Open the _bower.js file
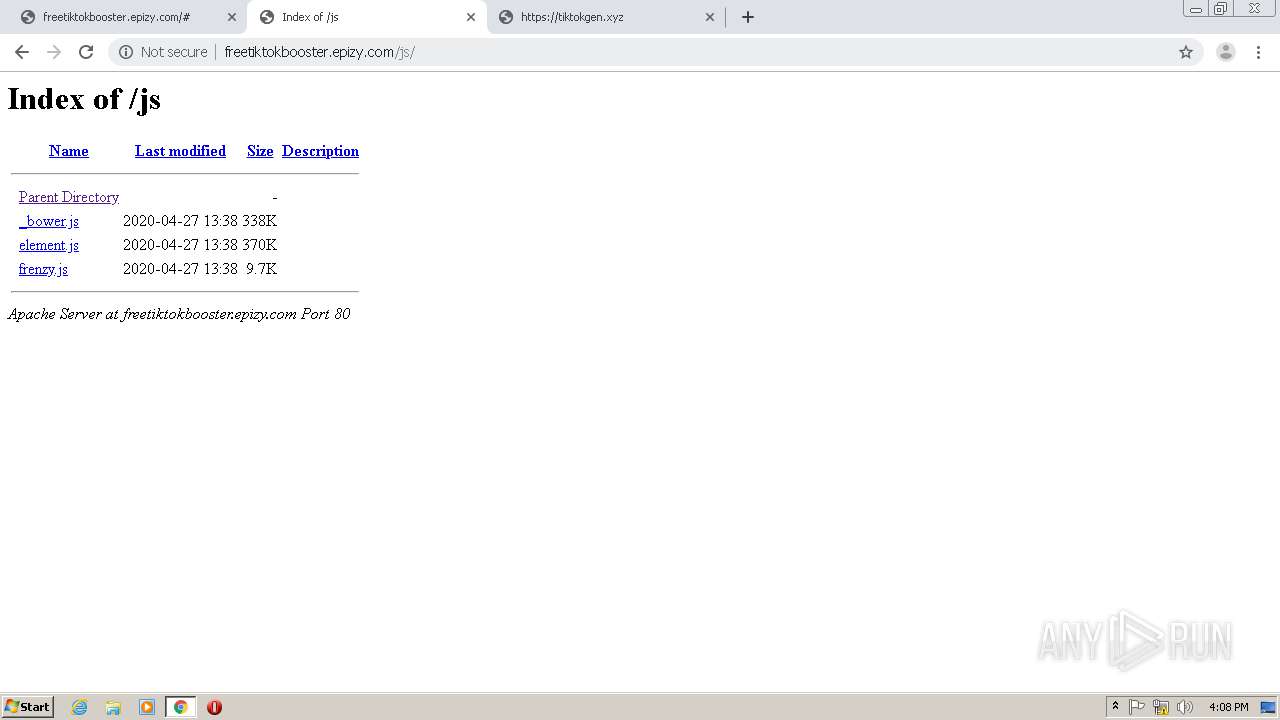 point(49,221)
